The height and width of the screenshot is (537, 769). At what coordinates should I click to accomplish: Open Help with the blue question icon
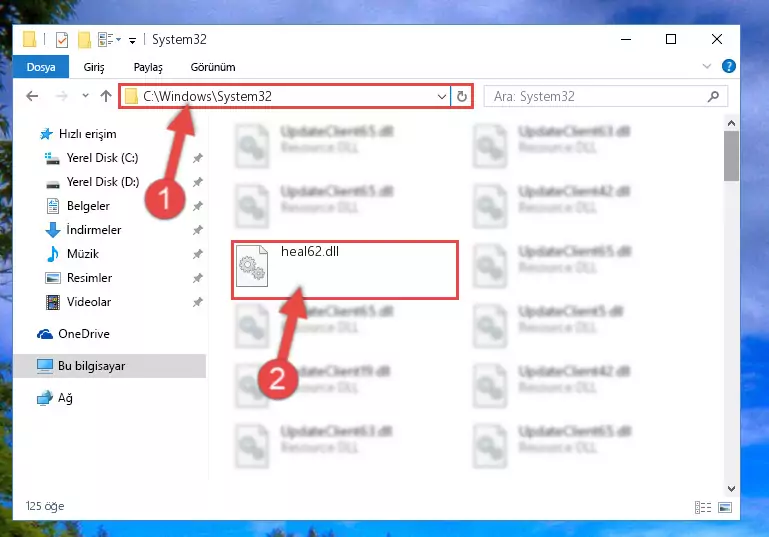point(729,66)
